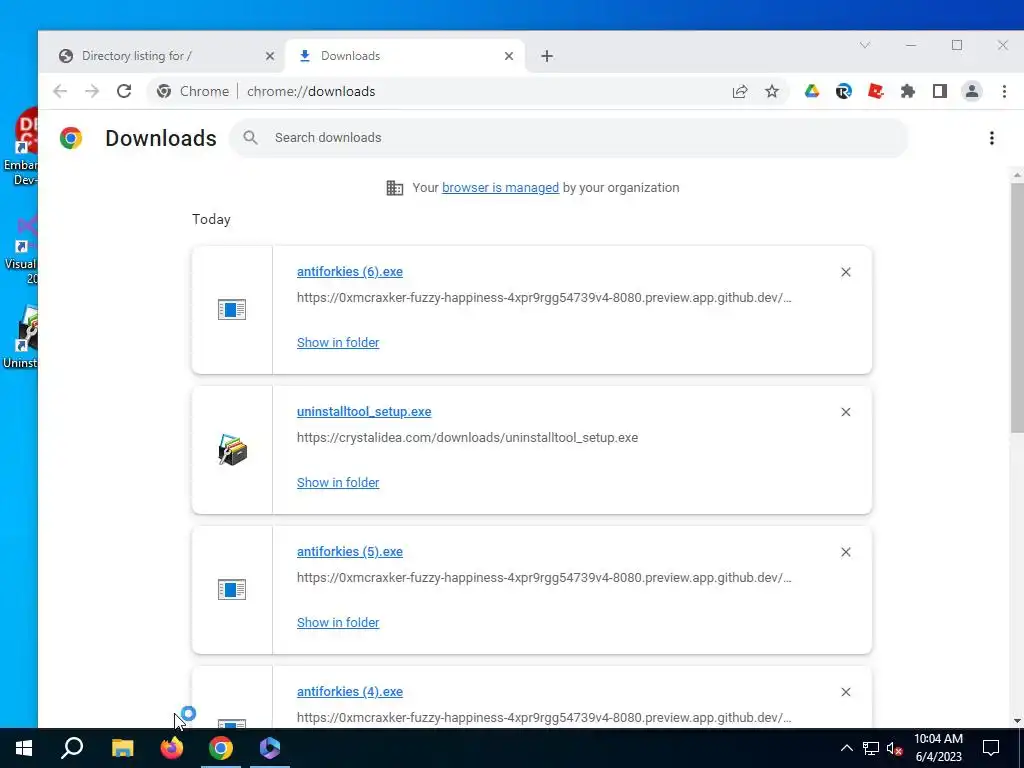Open the Downloads page three-dot actions menu
This screenshot has width=1024, height=768.
pos(991,138)
